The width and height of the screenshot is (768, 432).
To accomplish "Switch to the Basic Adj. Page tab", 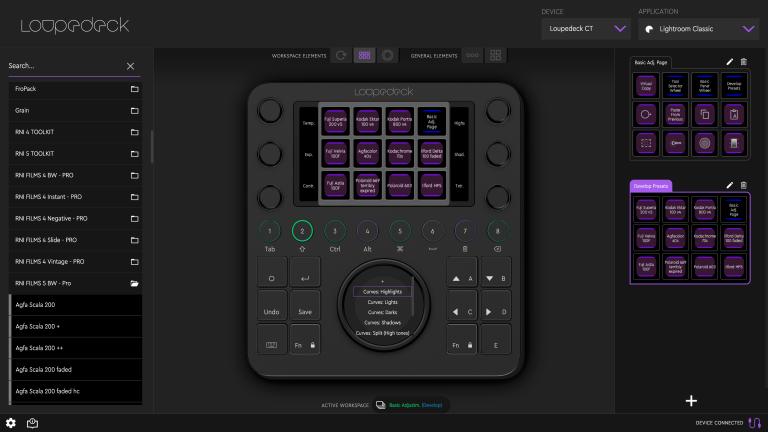I will click(x=650, y=62).
